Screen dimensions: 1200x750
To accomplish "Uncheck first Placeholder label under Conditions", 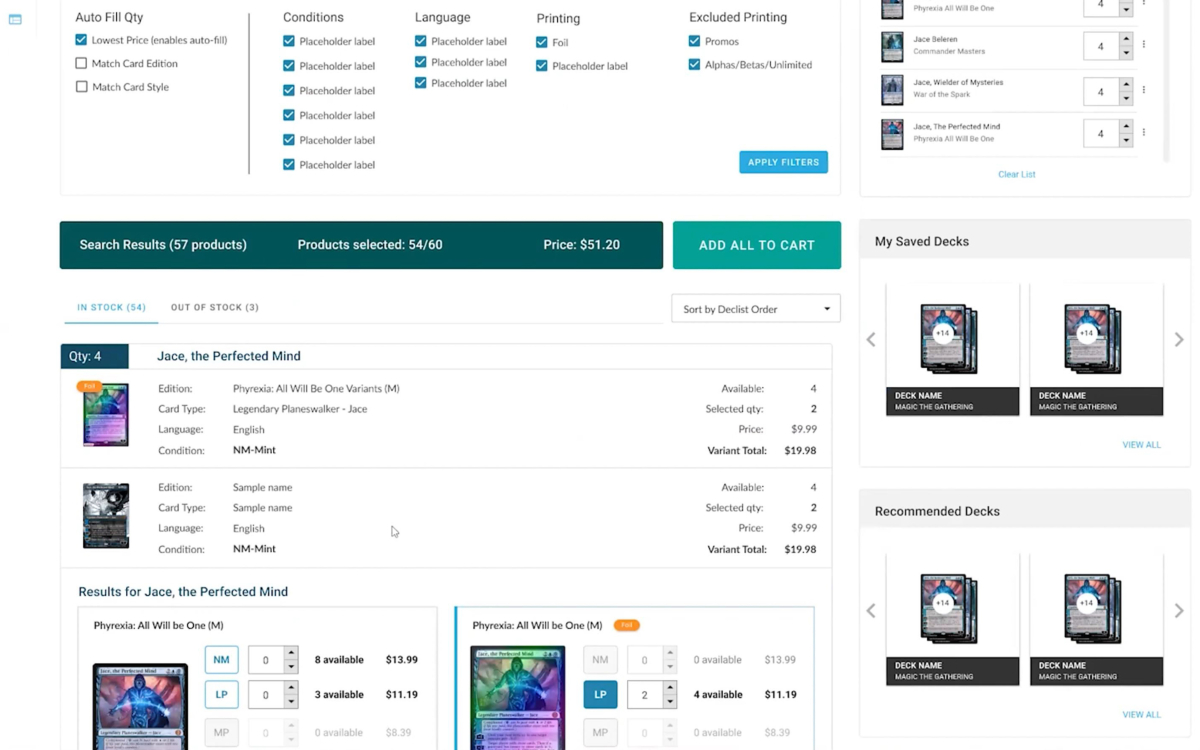I will [x=288, y=41].
